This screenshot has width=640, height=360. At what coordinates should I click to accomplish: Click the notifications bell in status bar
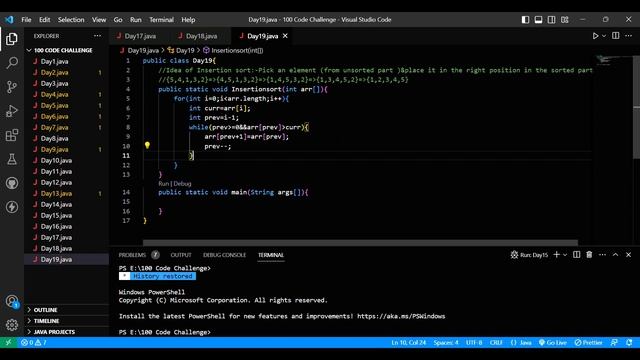[x=629, y=342]
